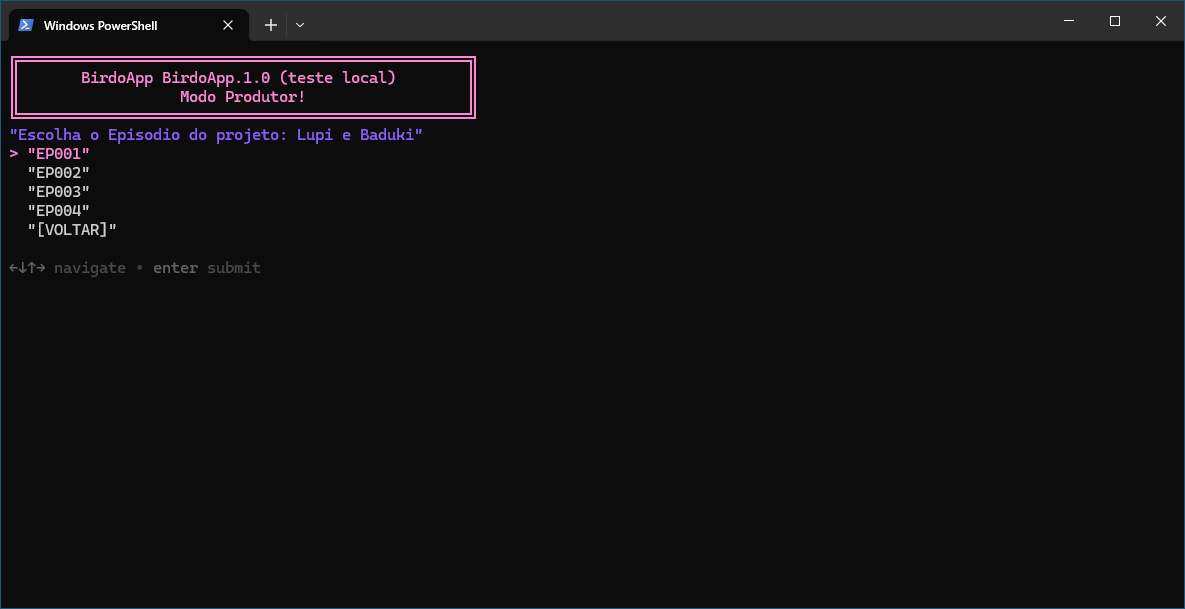
Task: Click the "Modo Produtor!" banner text
Action: click(x=243, y=97)
